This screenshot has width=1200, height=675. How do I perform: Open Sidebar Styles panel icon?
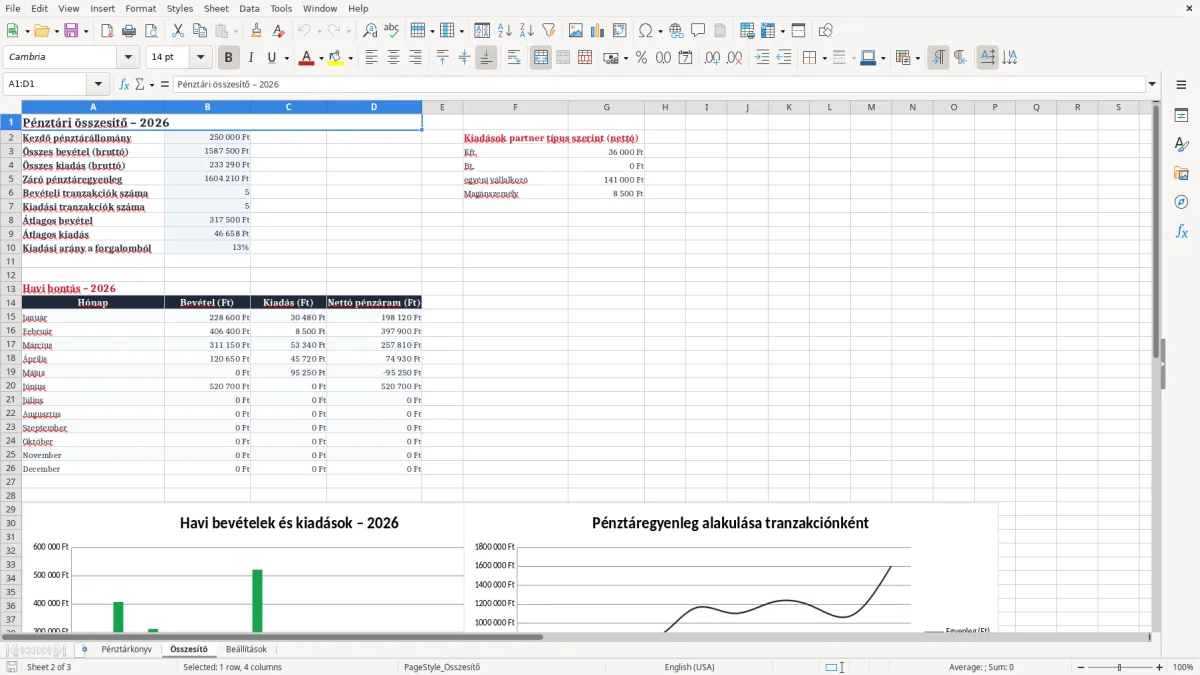[x=1181, y=145]
